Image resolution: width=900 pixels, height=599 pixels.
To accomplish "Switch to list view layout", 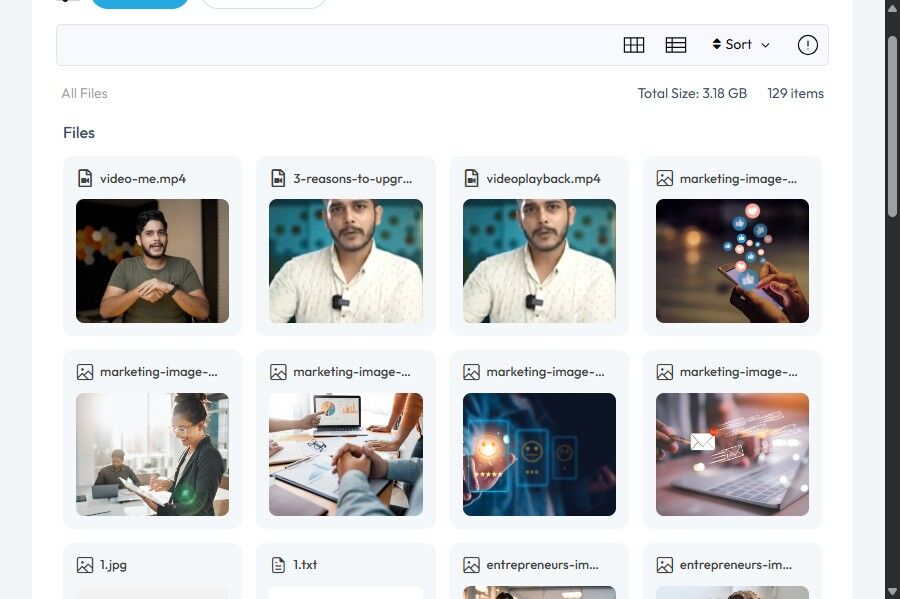I will tap(676, 45).
